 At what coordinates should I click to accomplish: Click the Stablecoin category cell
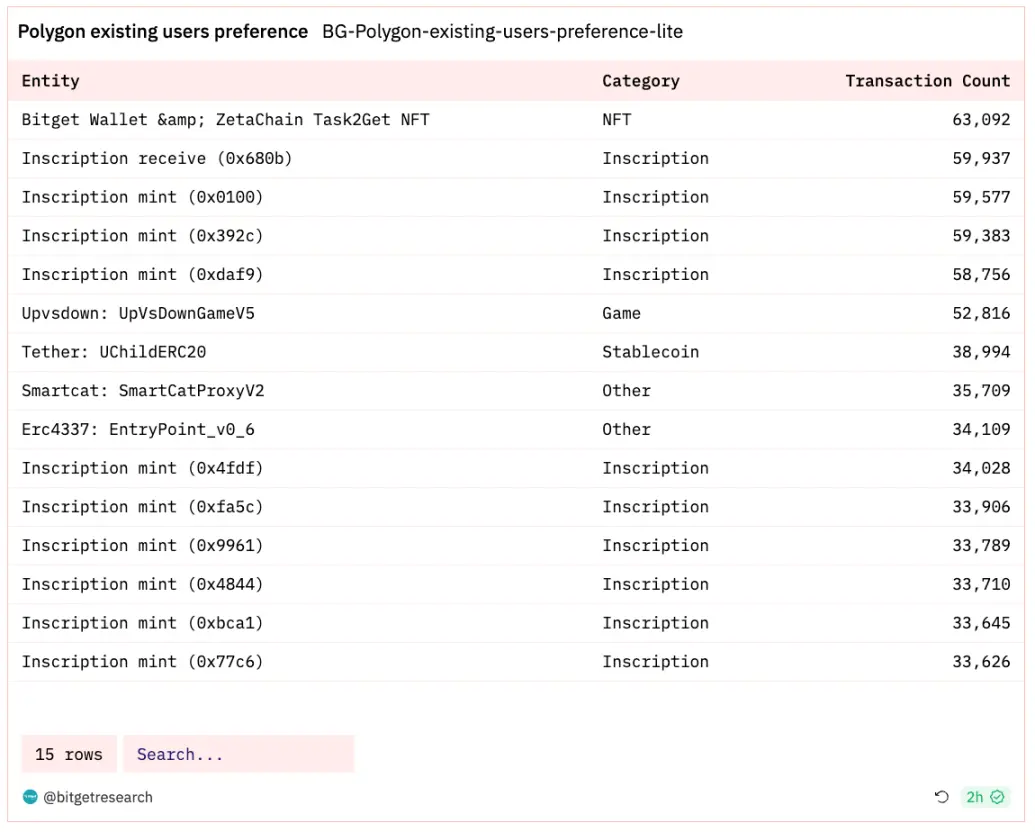[x=650, y=352]
